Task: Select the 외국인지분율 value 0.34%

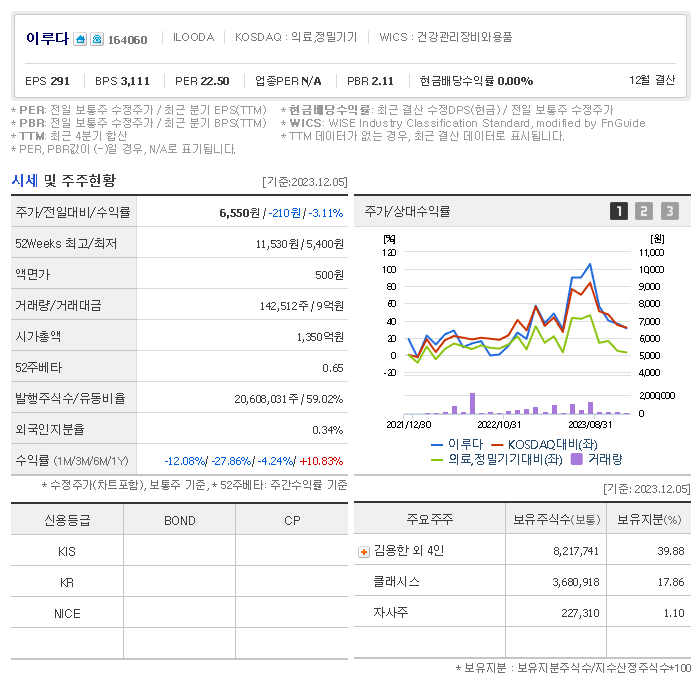Action: tap(327, 430)
